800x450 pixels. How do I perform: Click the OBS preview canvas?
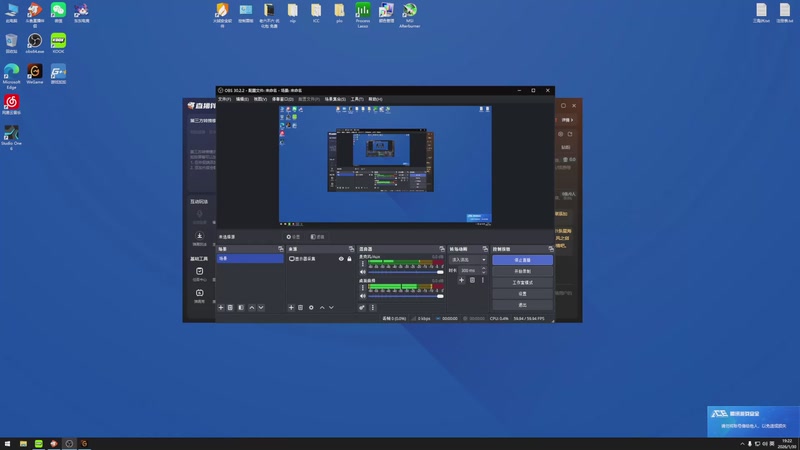pos(385,165)
